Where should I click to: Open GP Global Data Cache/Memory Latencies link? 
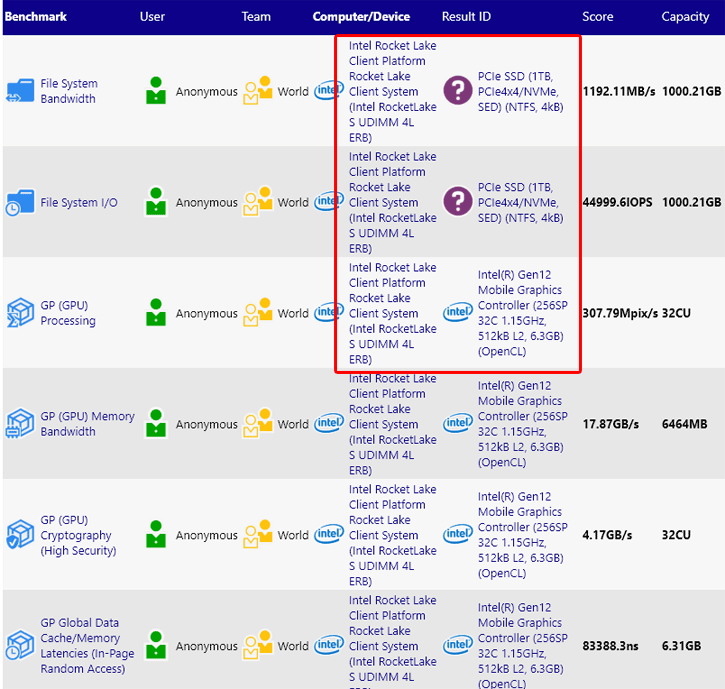coord(87,646)
